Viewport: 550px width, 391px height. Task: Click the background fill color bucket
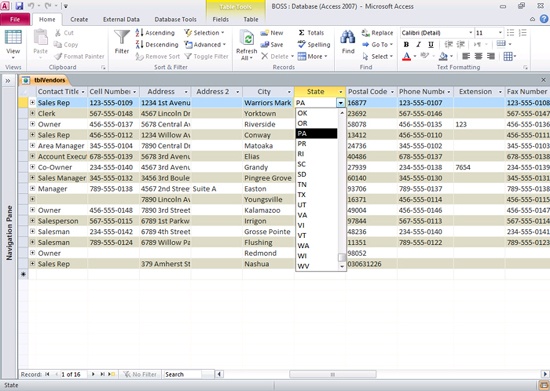pos(443,56)
